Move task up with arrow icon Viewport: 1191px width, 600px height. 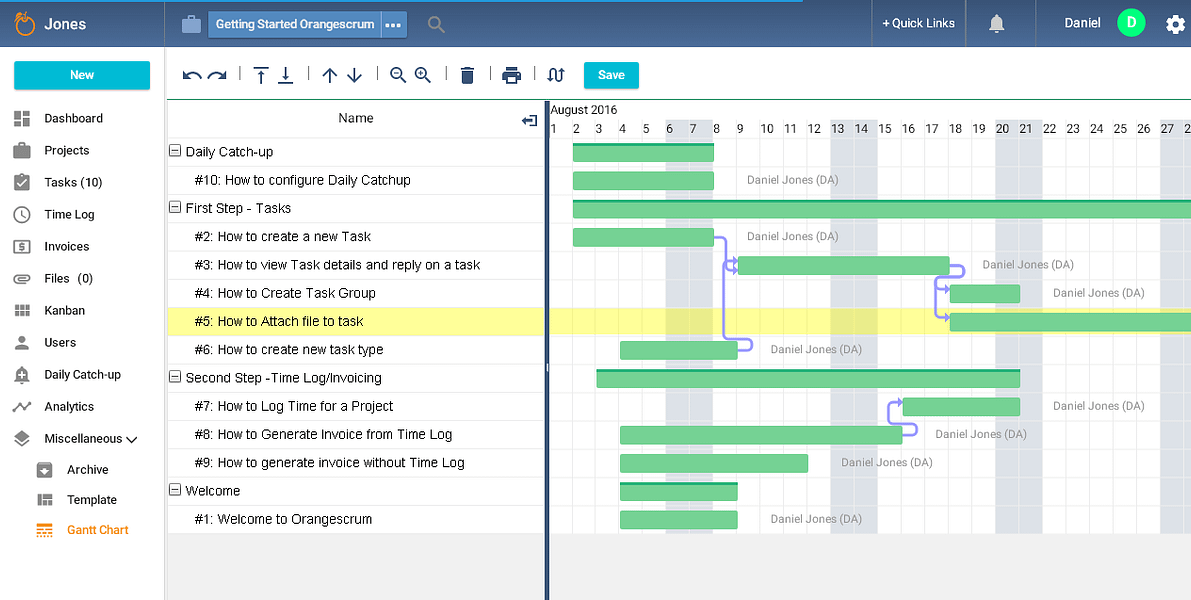[330, 75]
